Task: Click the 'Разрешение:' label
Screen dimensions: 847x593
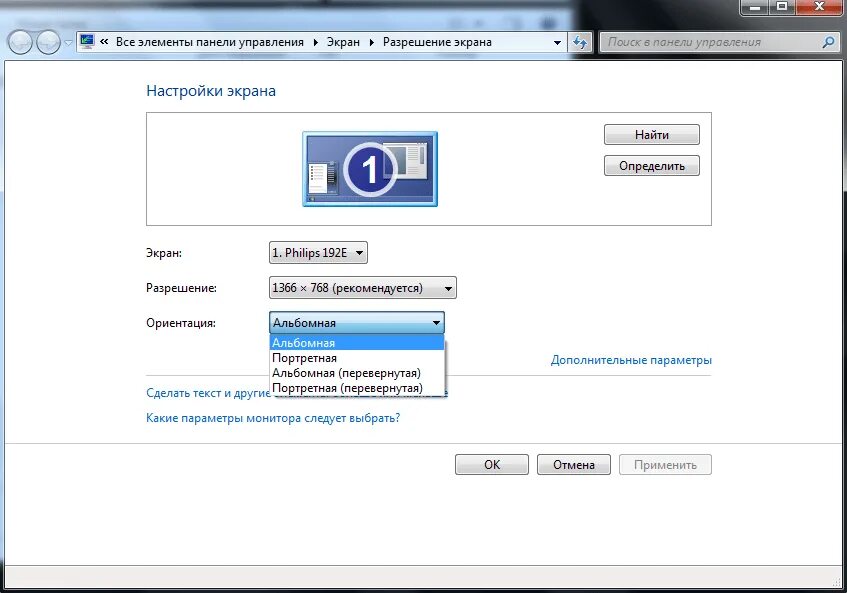Action: tap(181, 288)
